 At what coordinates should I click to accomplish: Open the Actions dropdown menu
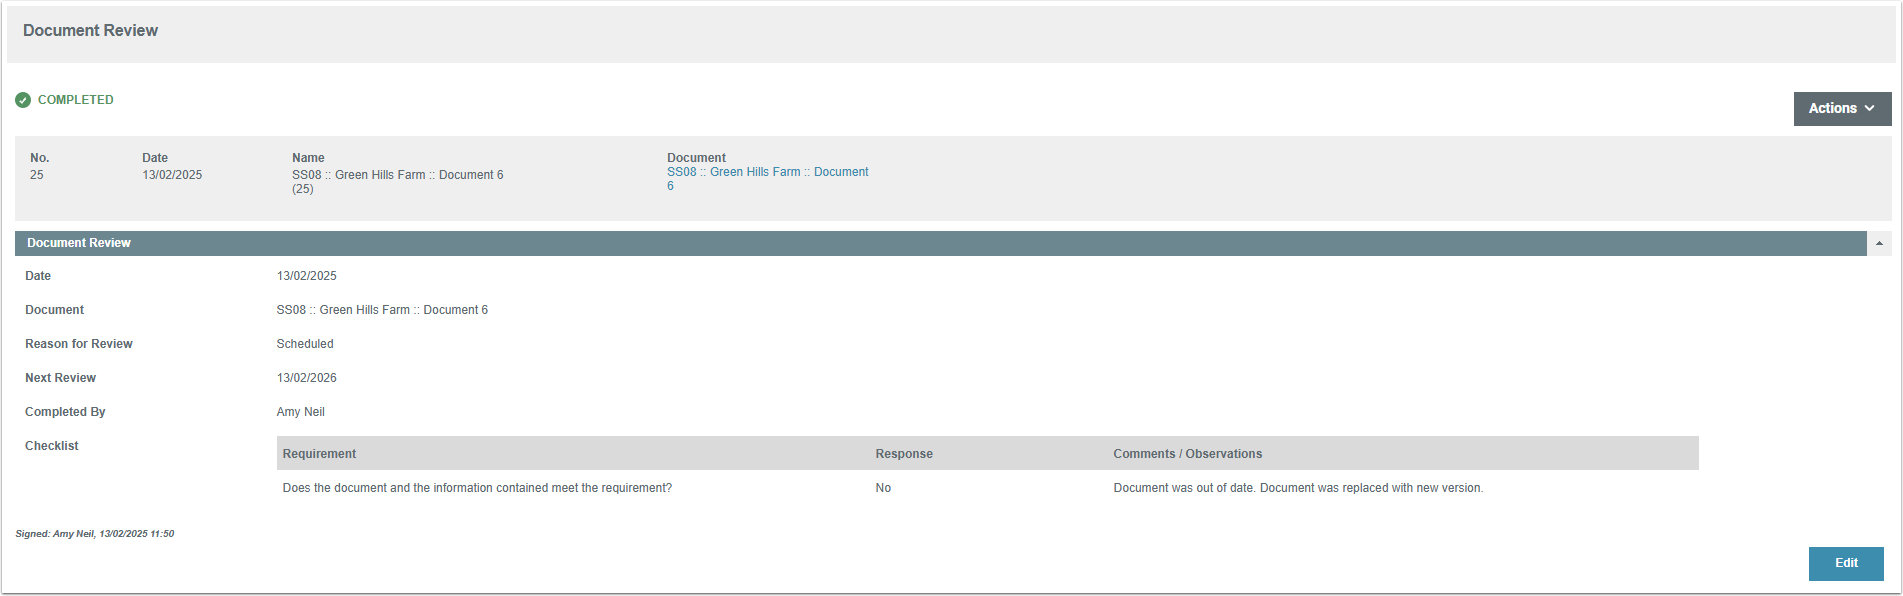[1841, 109]
